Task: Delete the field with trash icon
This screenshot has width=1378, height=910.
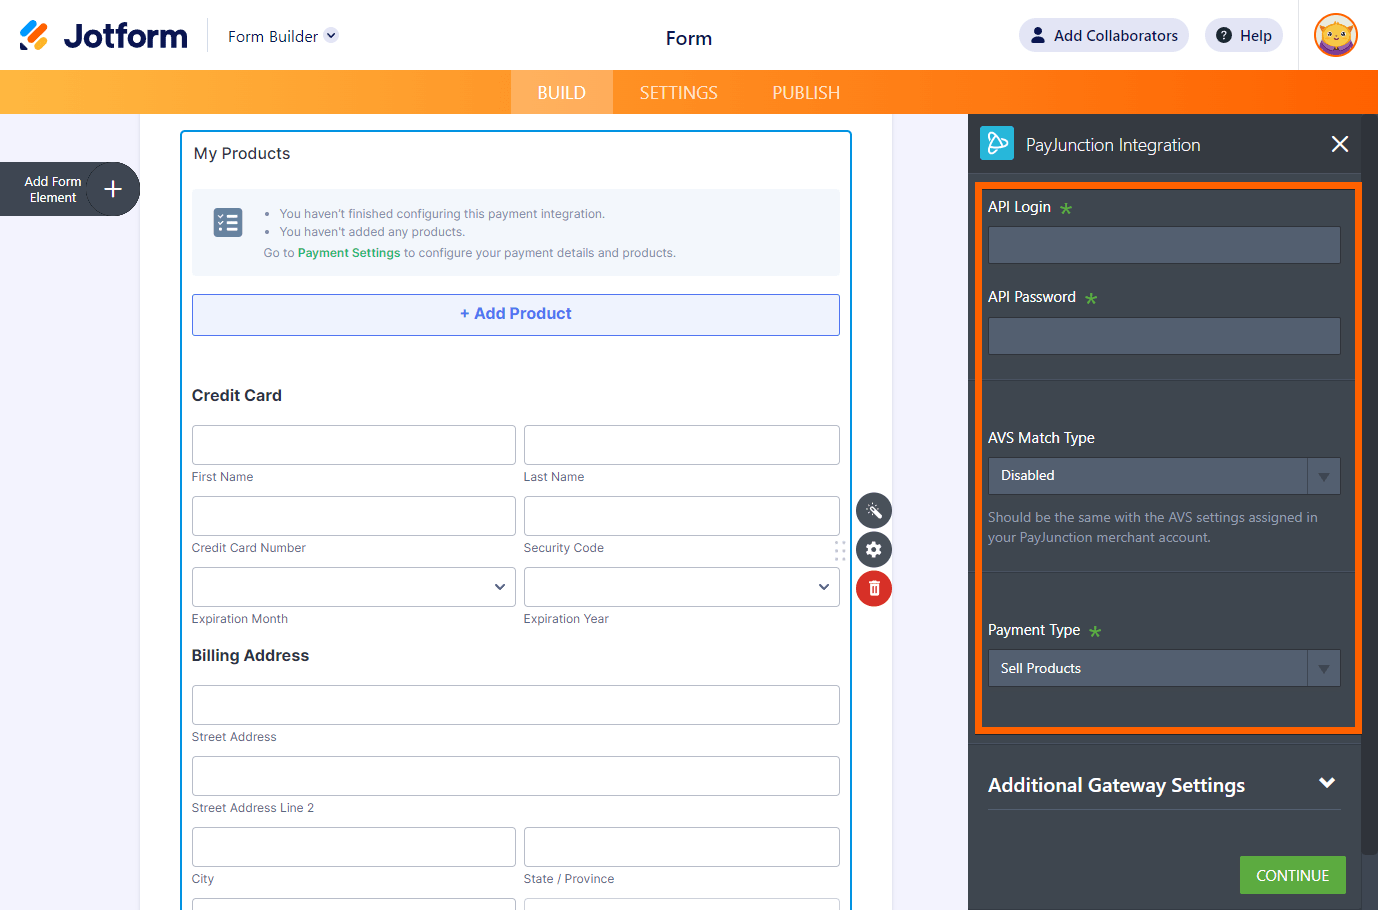Action: (x=874, y=588)
